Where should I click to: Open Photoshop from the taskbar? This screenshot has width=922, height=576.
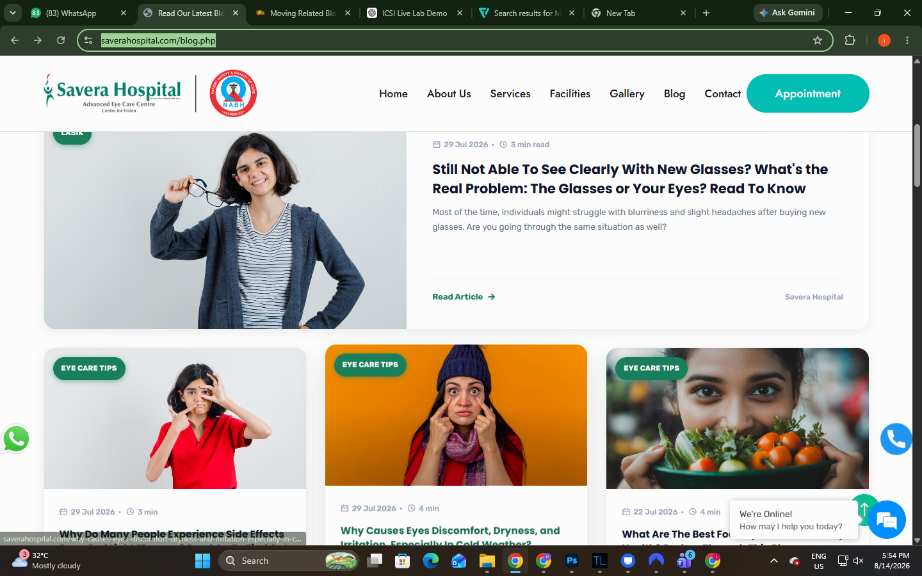click(572, 561)
